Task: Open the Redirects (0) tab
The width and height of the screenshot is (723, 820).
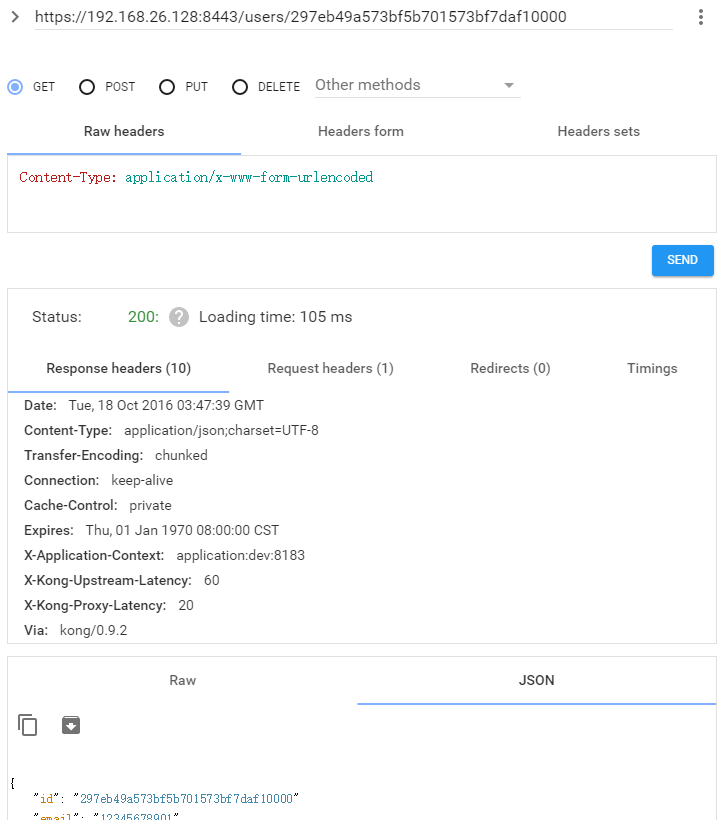Action: [510, 369]
